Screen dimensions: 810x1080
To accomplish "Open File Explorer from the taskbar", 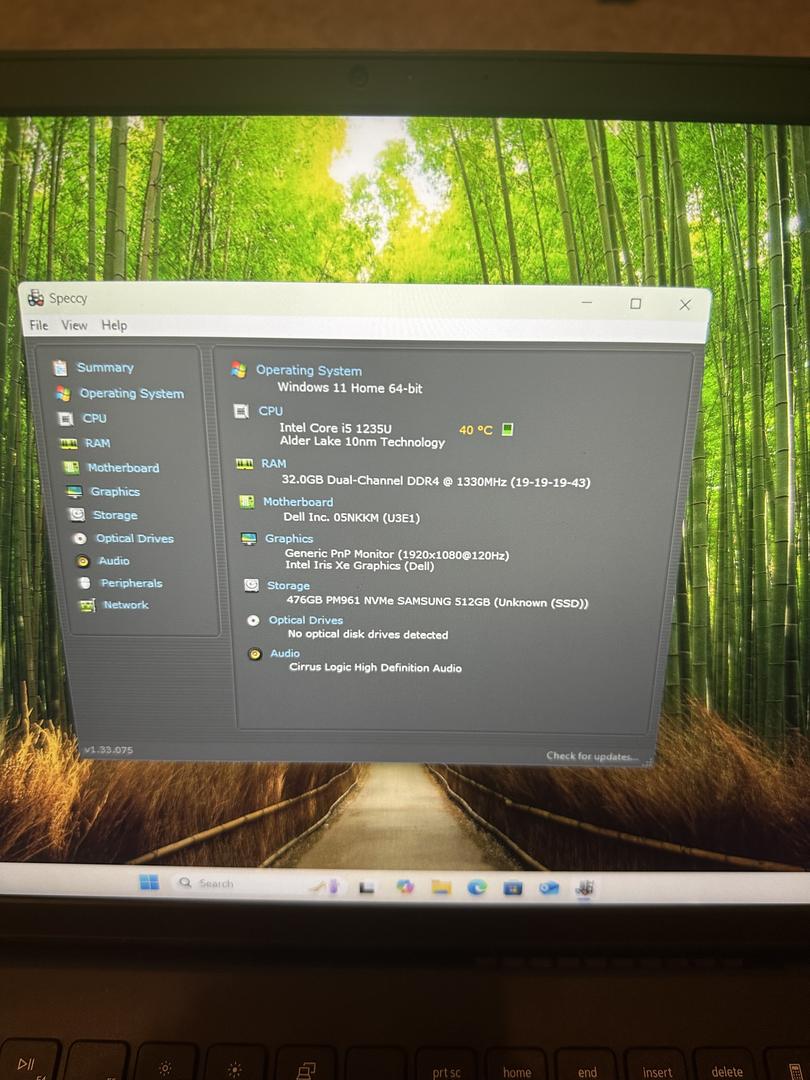I will 441,887.
